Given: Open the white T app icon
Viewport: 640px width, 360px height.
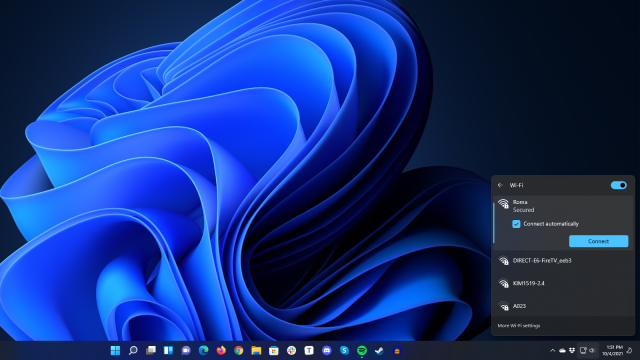Looking at the screenshot, I should point(309,350).
